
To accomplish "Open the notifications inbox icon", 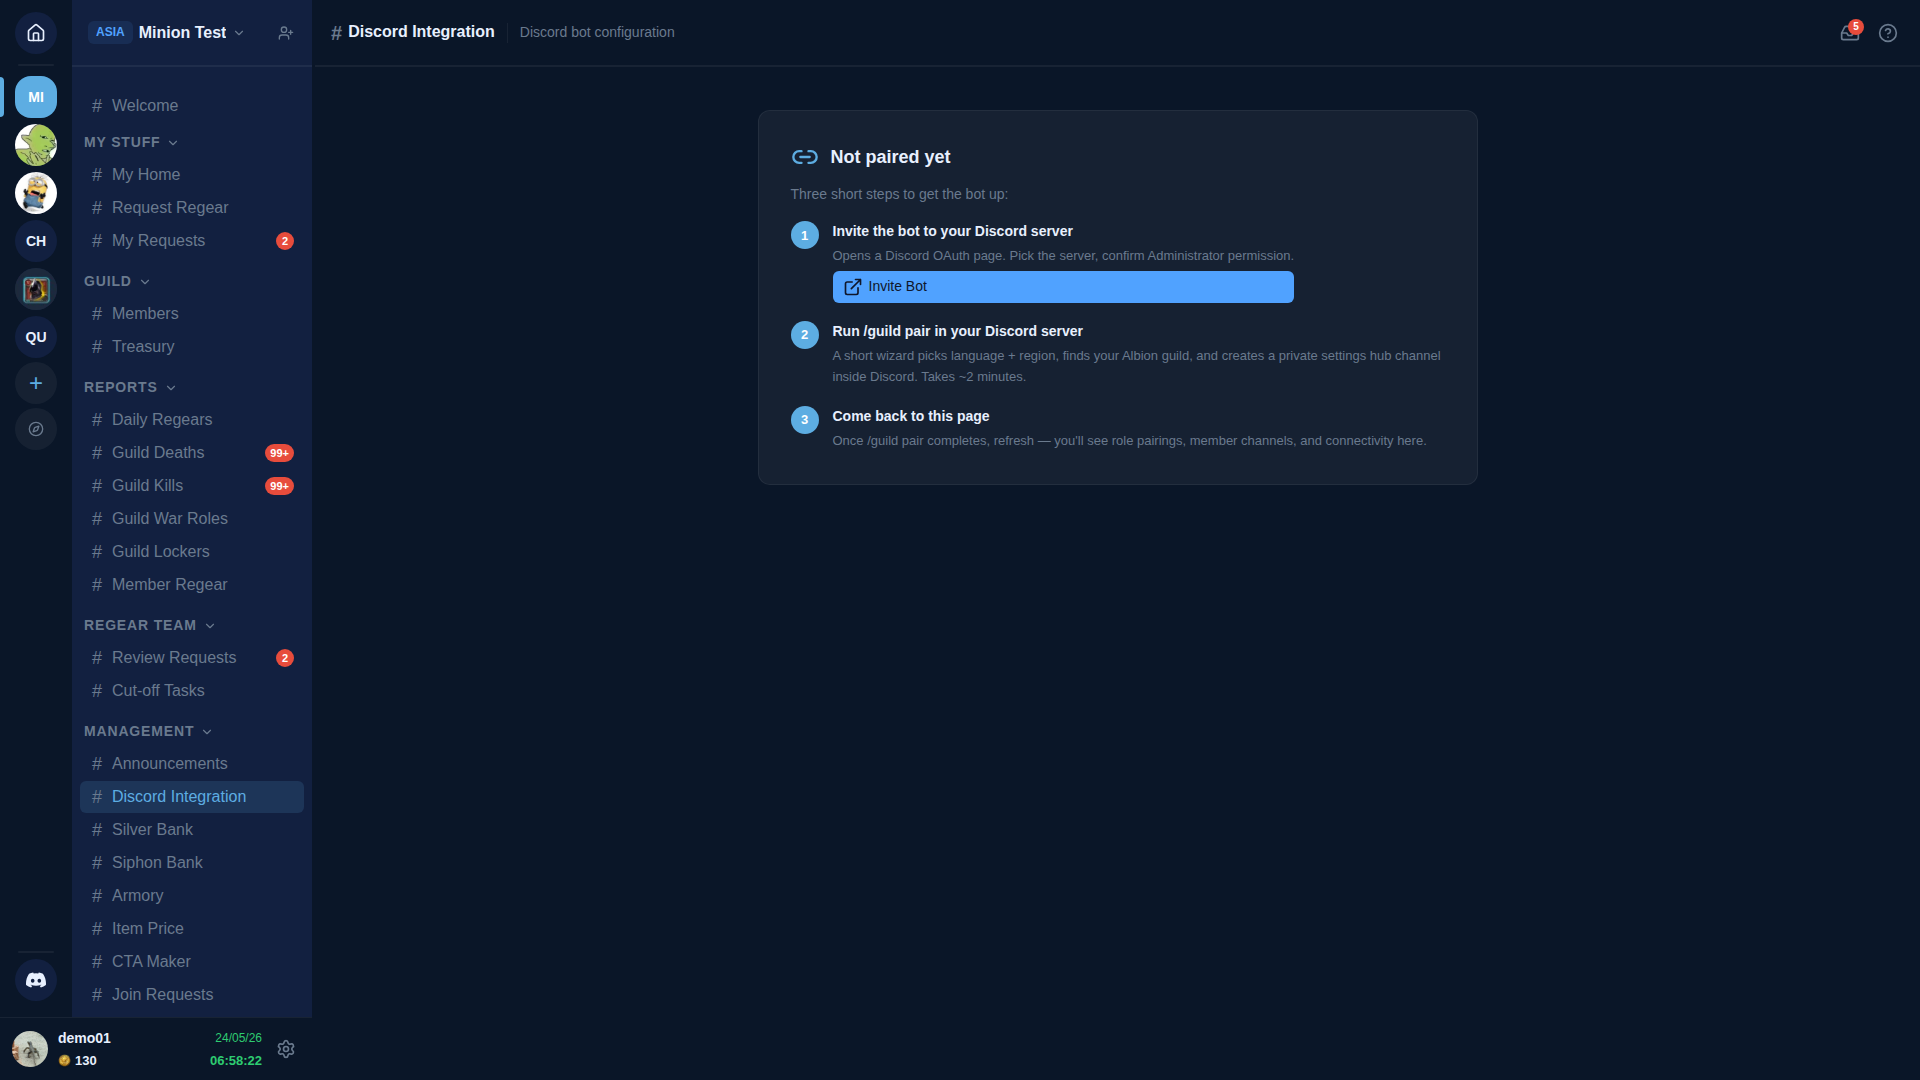I will 1850,32.
